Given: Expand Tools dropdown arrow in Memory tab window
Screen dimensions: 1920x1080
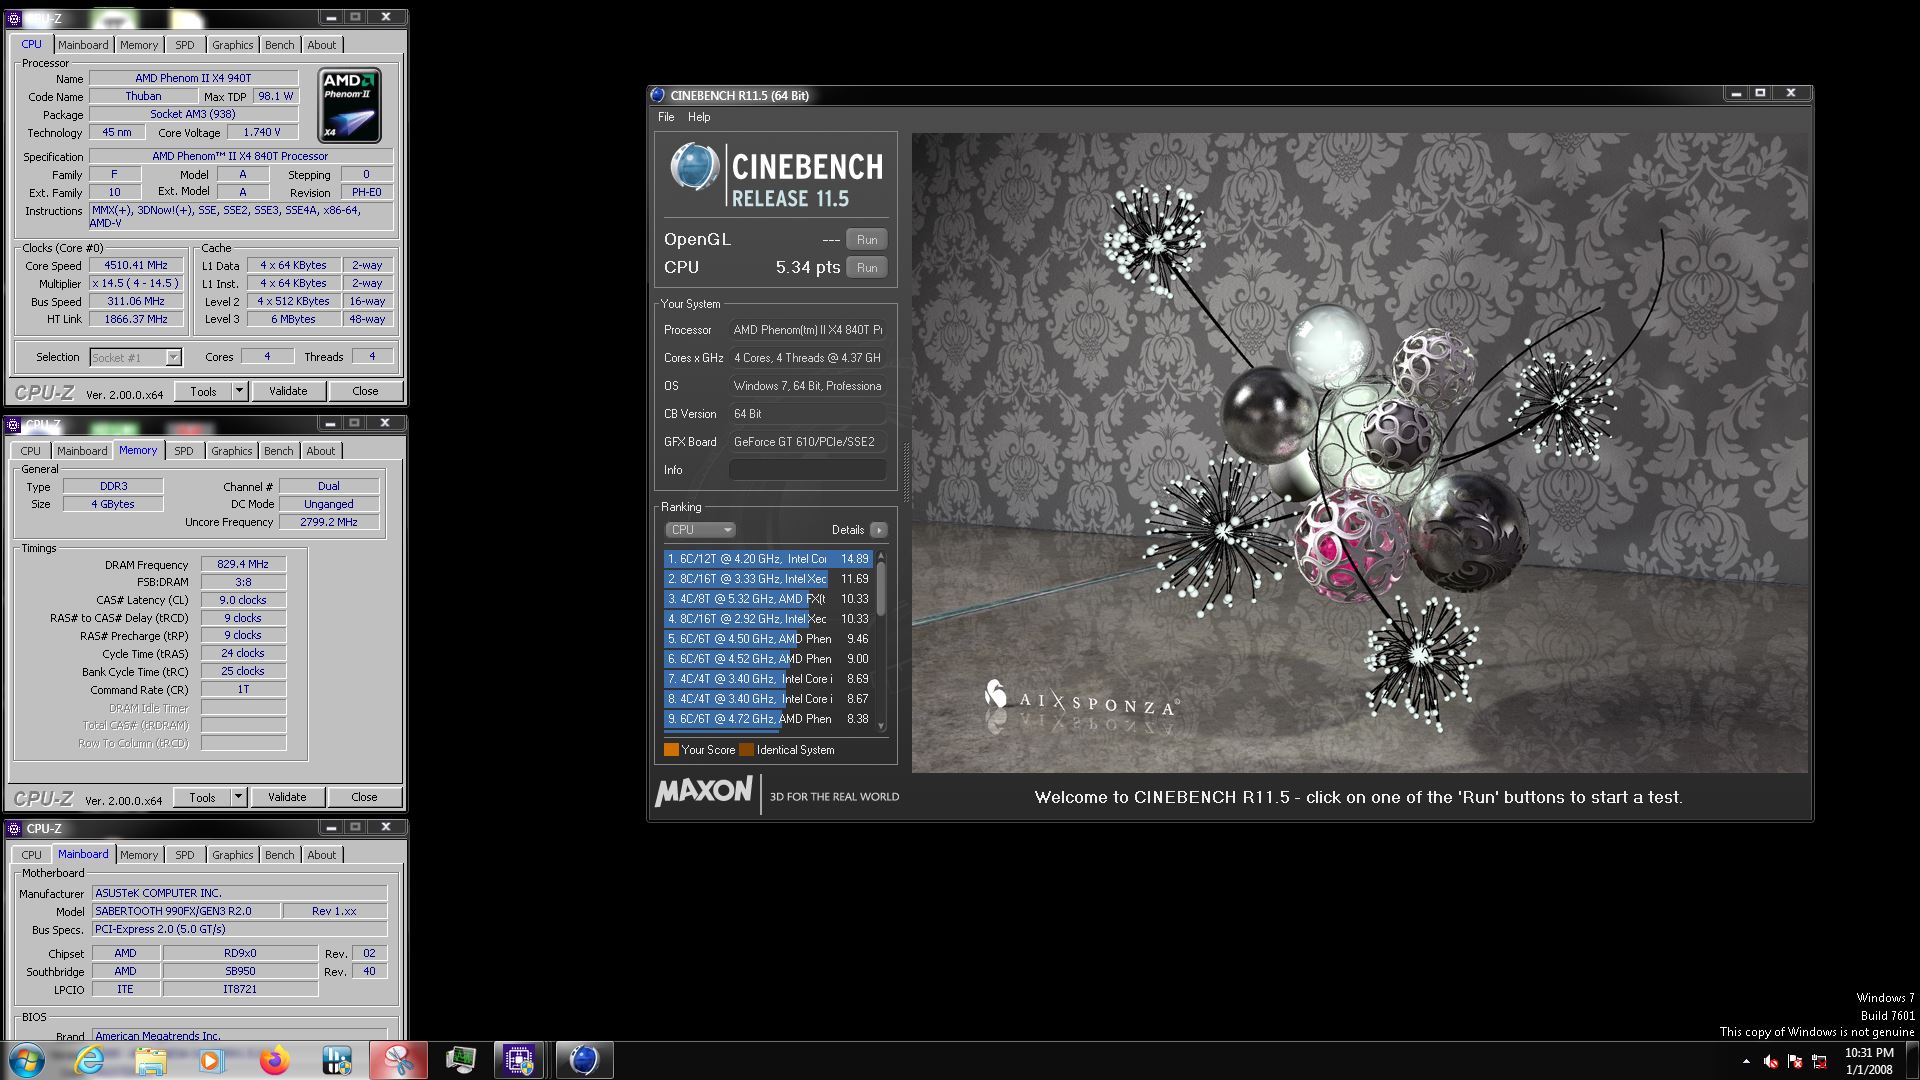Looking at the screenshot, I should pos(238,797).
